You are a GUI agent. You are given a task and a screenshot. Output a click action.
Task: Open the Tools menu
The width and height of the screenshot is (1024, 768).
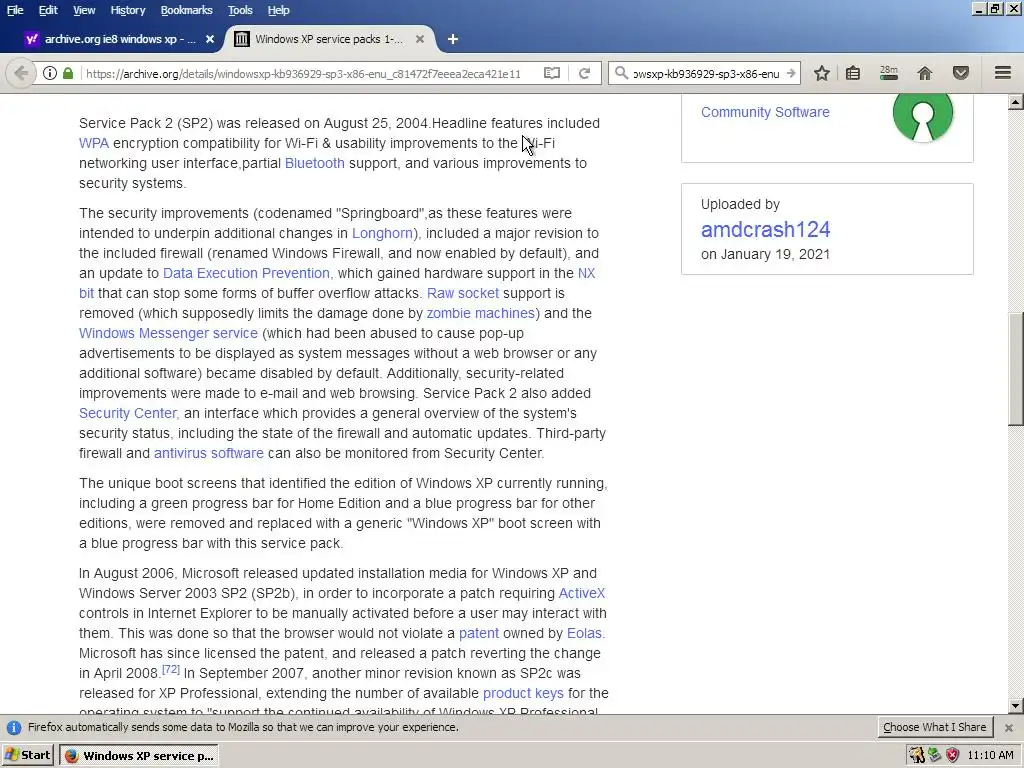coord(240,10)
